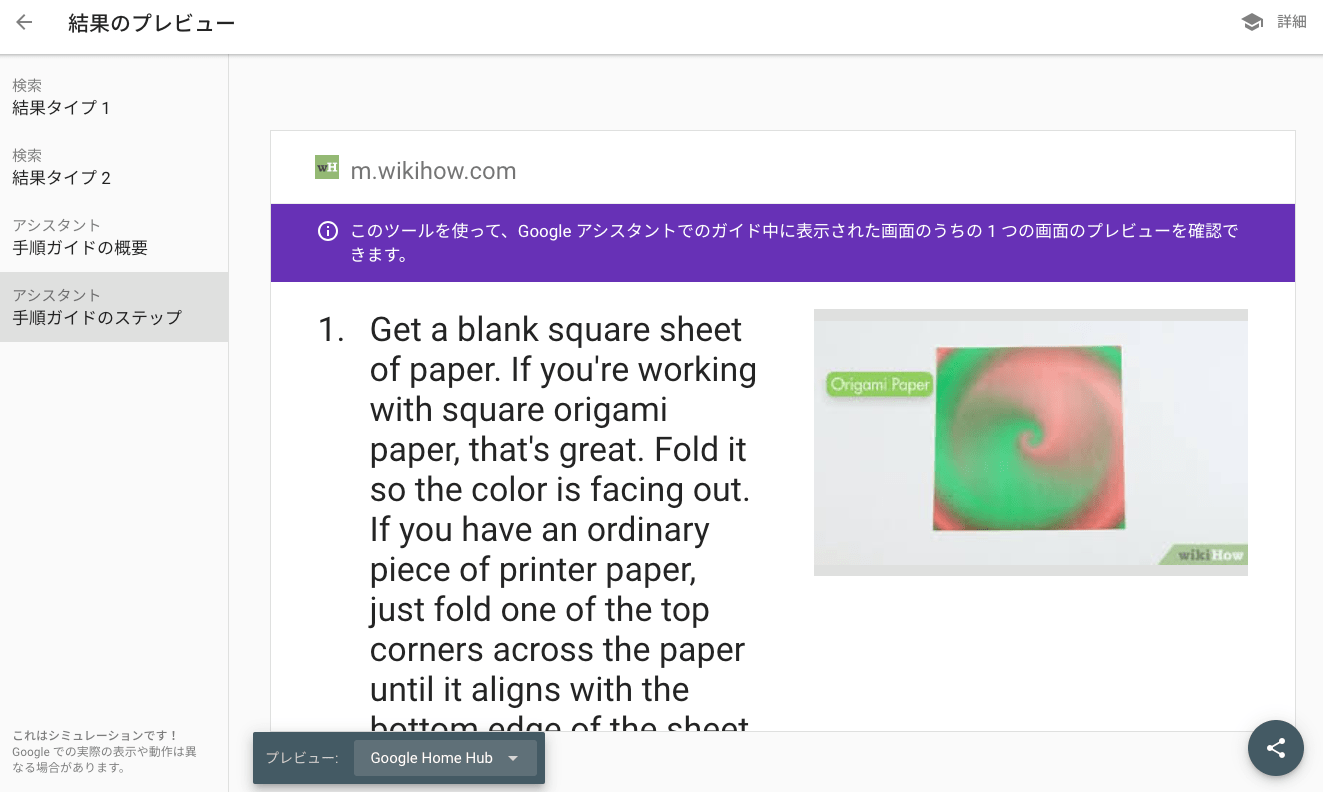Click the プレビュー label in bottom bar
Viewport: 1323px width, 792px height.
302,758
